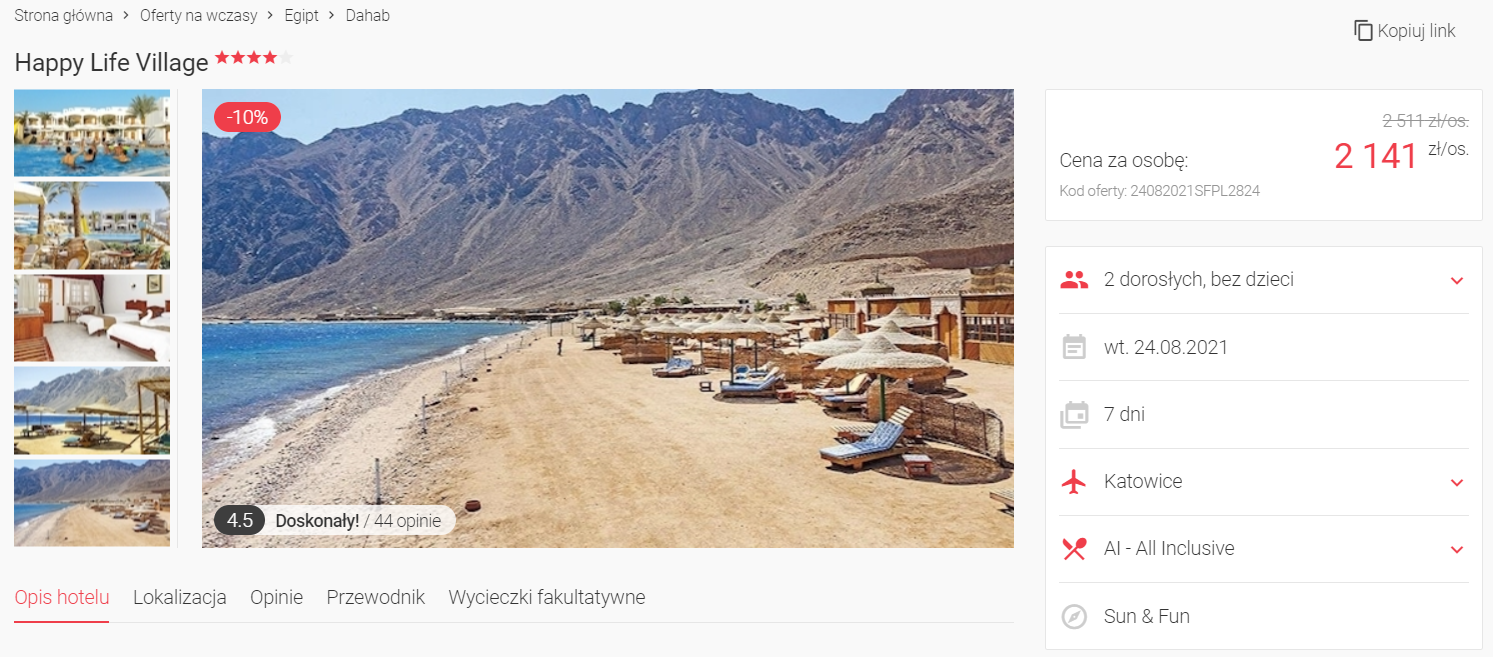Image resolution: width=1493 pixels, height=657 pixels.
Task: Click the airplane icon beside Katowice
Action: coord(1074,481)
